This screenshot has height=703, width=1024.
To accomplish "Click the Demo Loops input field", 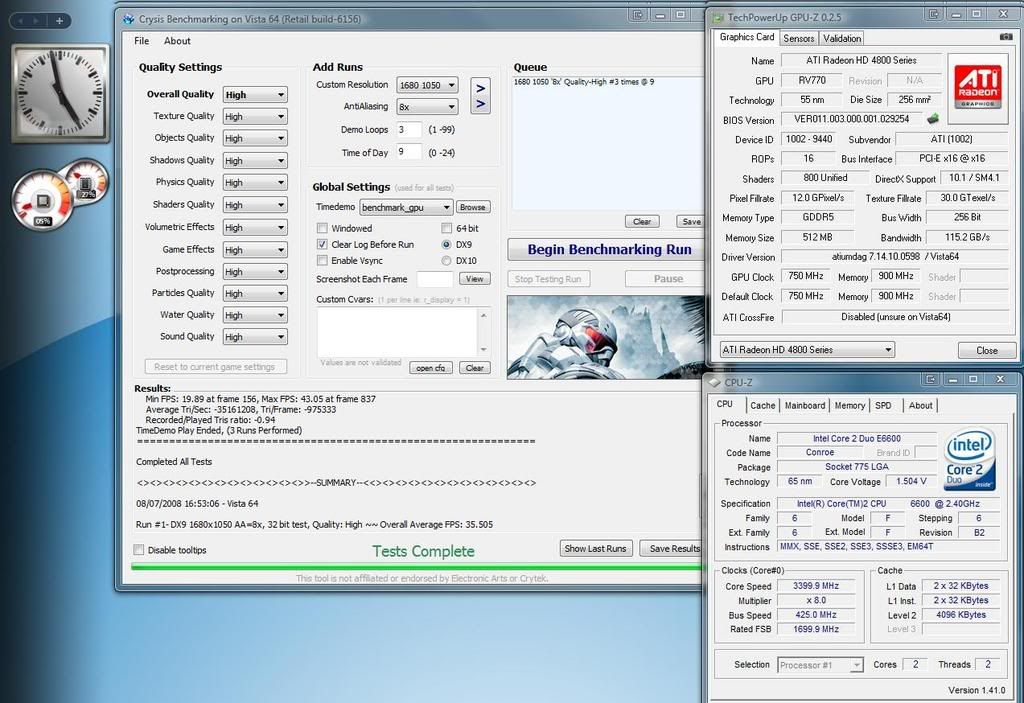I will (x=408, y=130).
